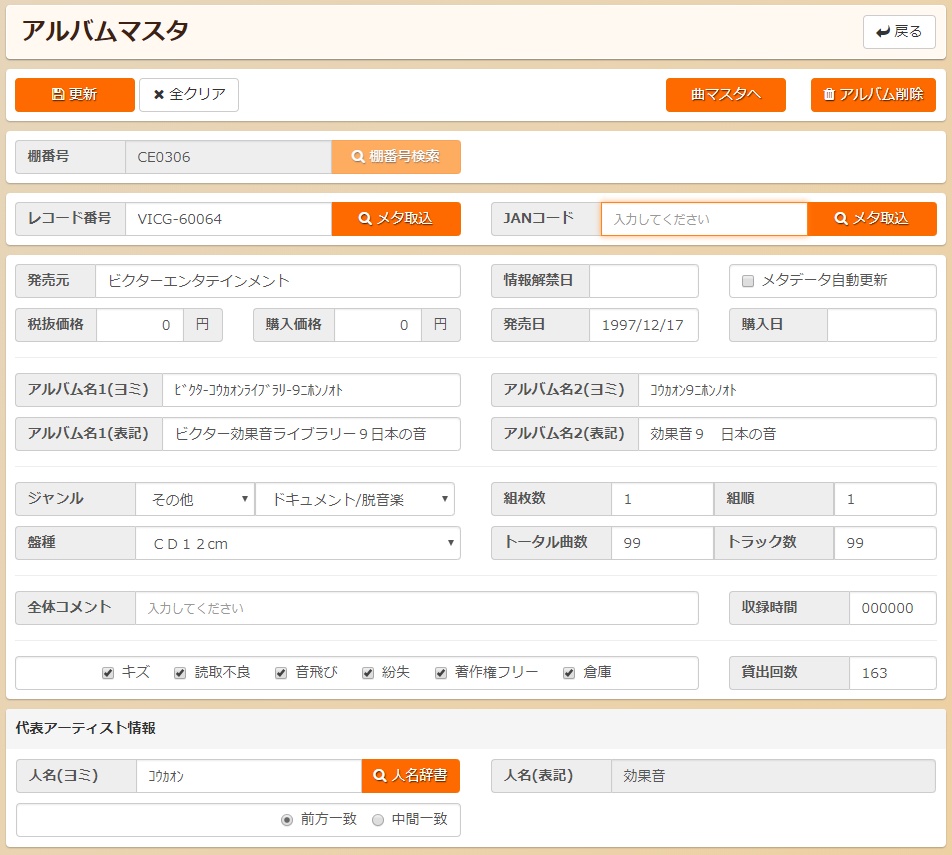Go to 曲マスタへ song master

tap(726, 95)
